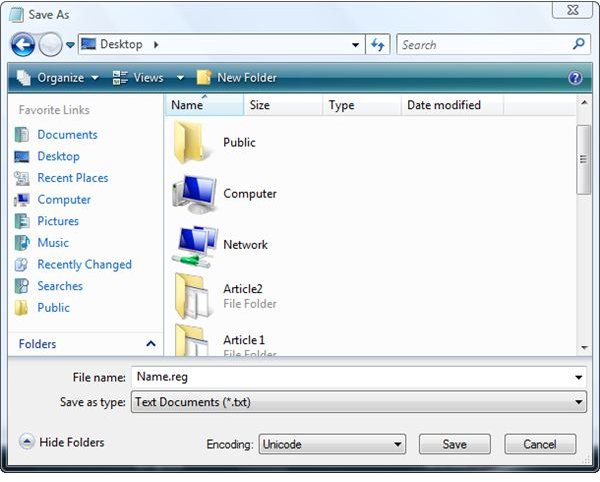Close the Save As dialog
The width and height of the screenshot is (600, 482).
click(572, 10)
